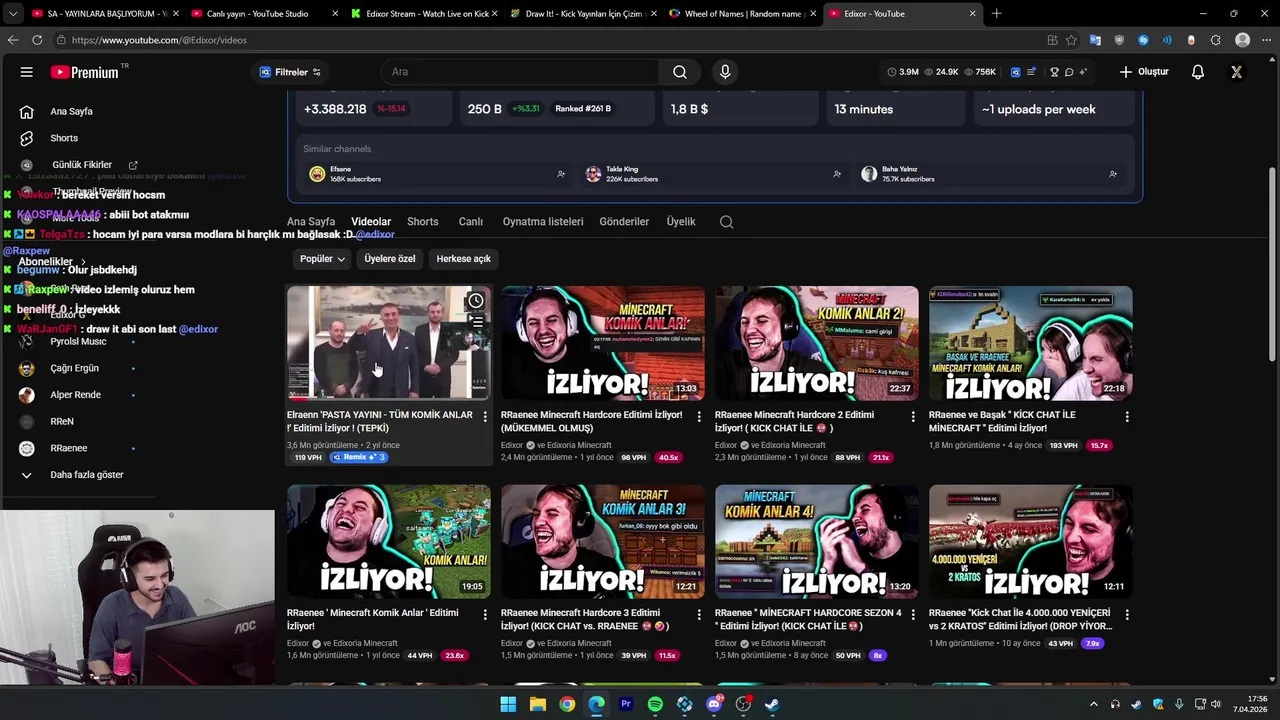Expand Daha fazla göster in sidebar
Viewport: 1280px width, 720px height.
[x=87, y=475]
